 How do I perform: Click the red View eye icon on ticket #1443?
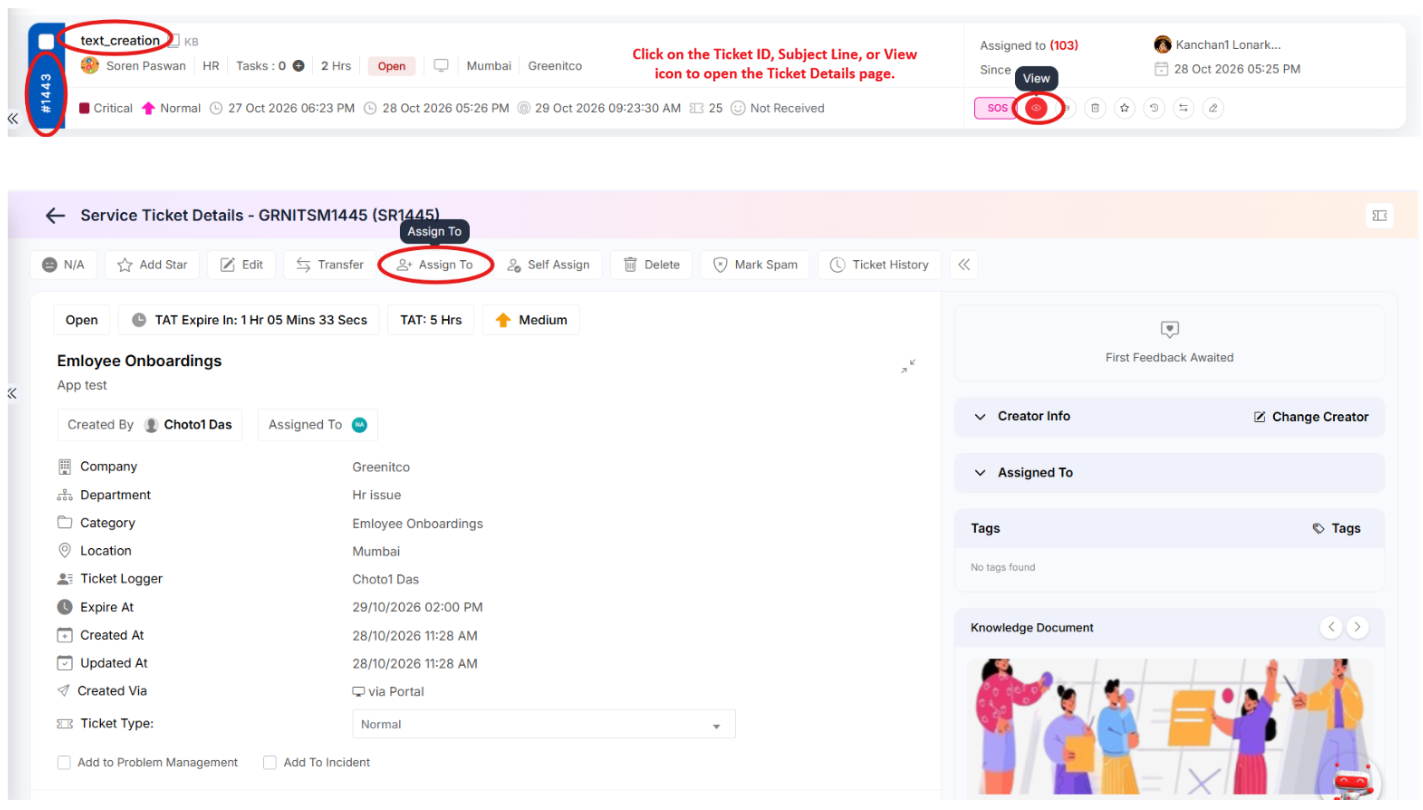(1036, 108)
